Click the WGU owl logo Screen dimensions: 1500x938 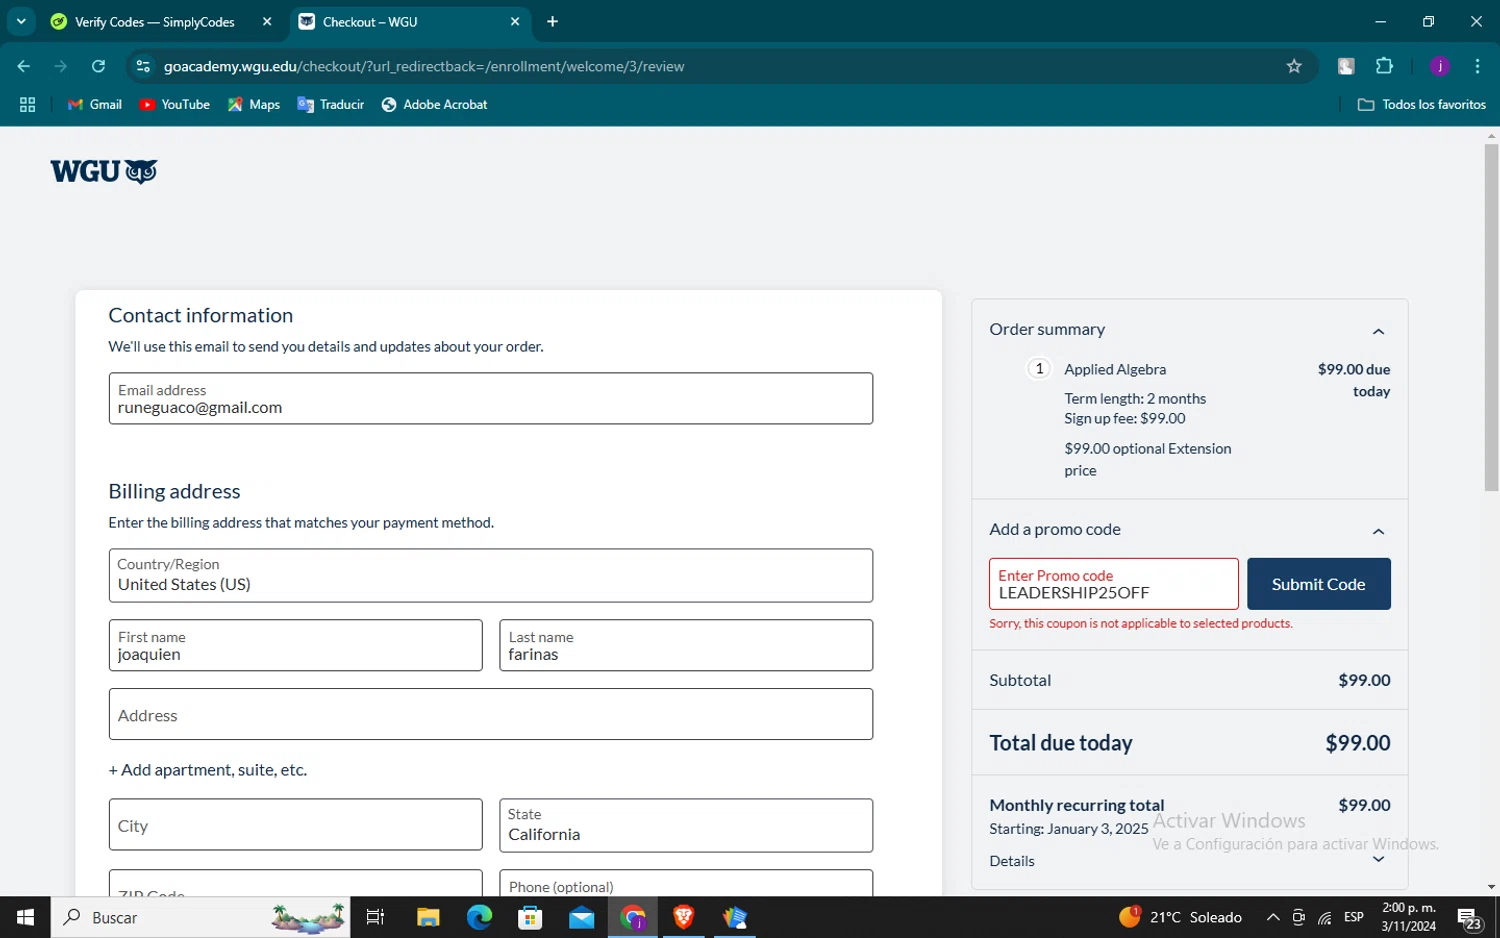pos(104,172)
